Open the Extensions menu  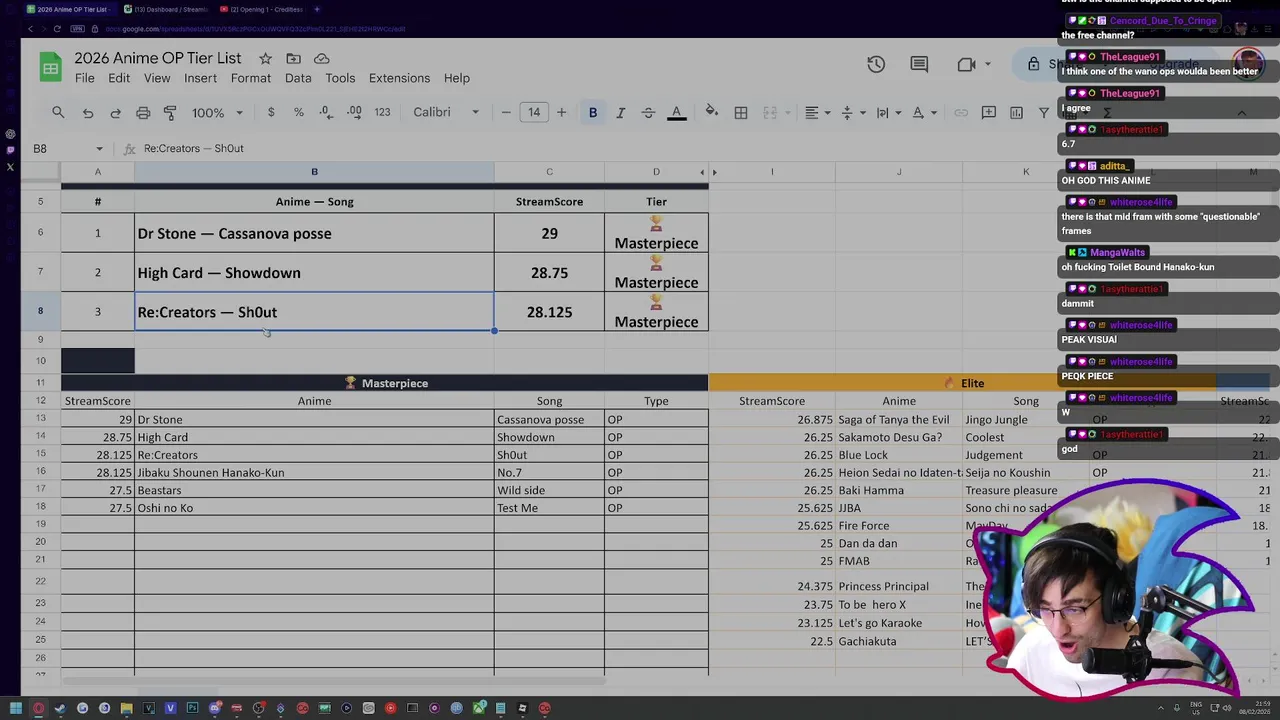point(399,78)
